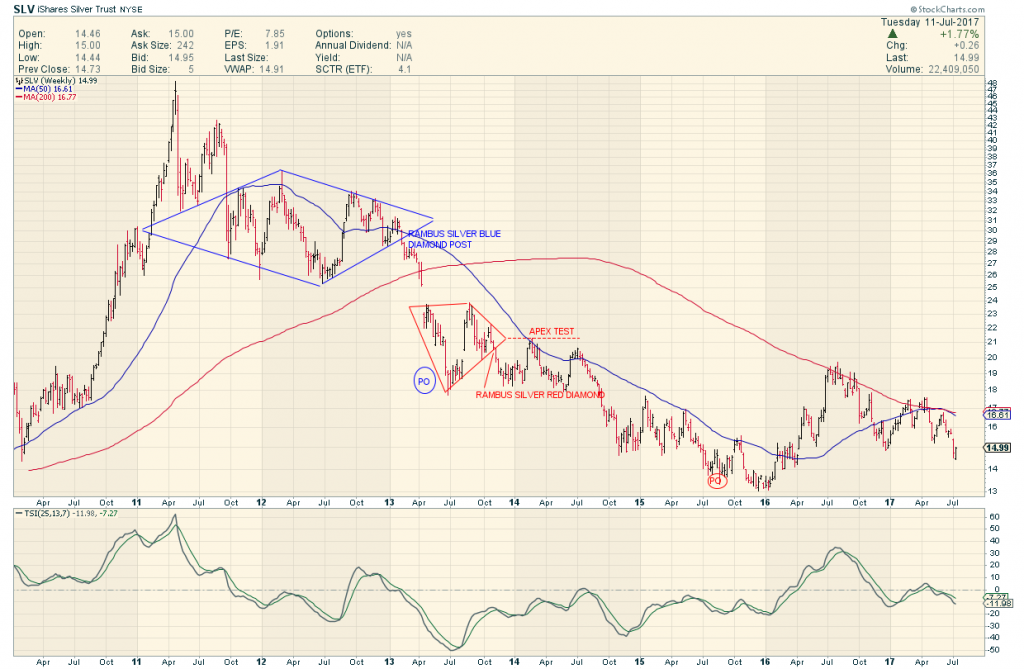Click the 'SLV (Weekly) 14.99' chart legend

pos(57,81)
